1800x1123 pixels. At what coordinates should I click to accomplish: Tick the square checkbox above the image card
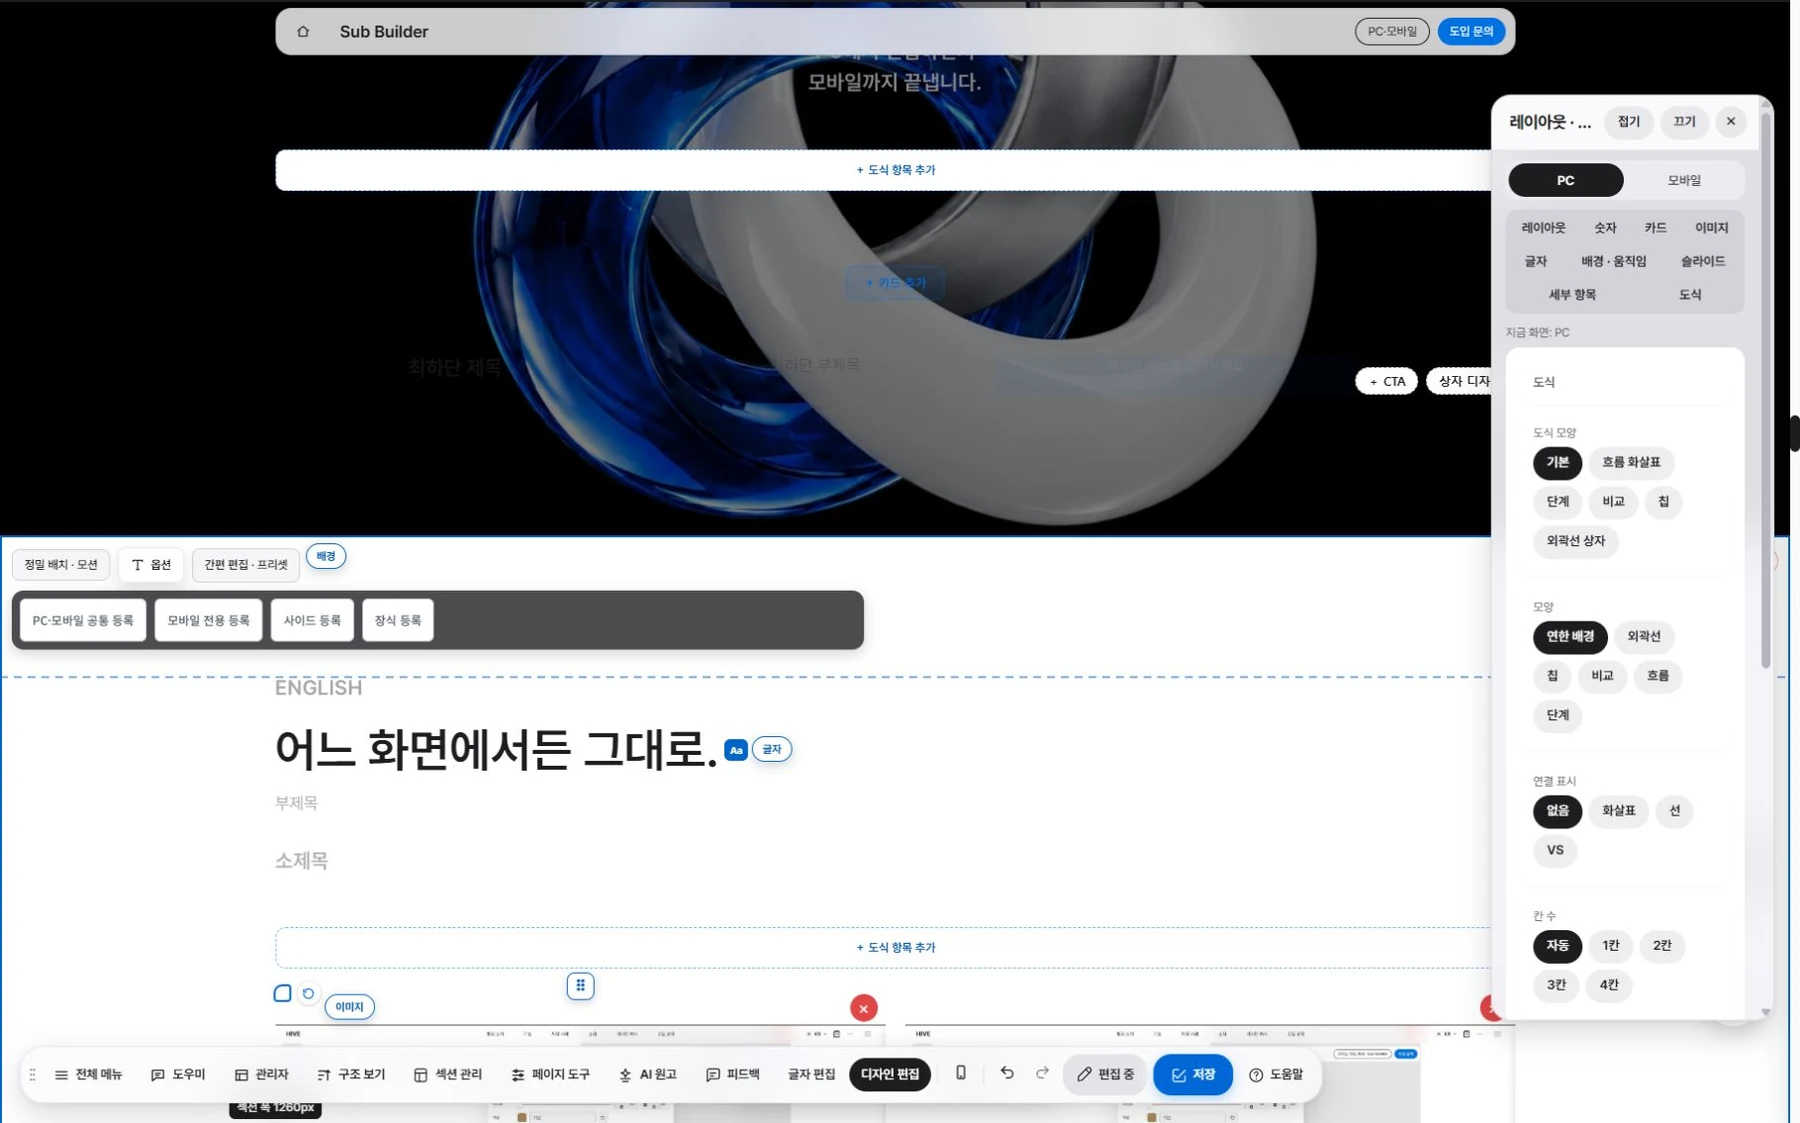tap(282, 993)
